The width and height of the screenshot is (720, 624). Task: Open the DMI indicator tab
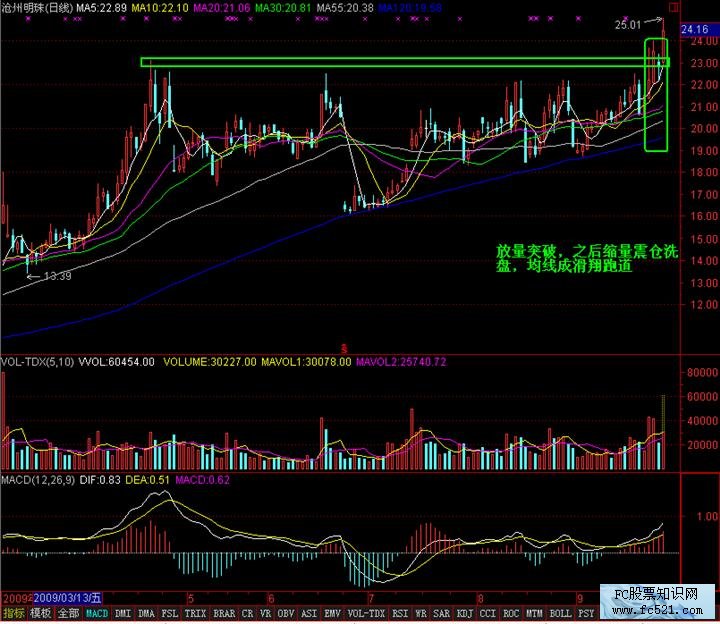tap(123, 613)
